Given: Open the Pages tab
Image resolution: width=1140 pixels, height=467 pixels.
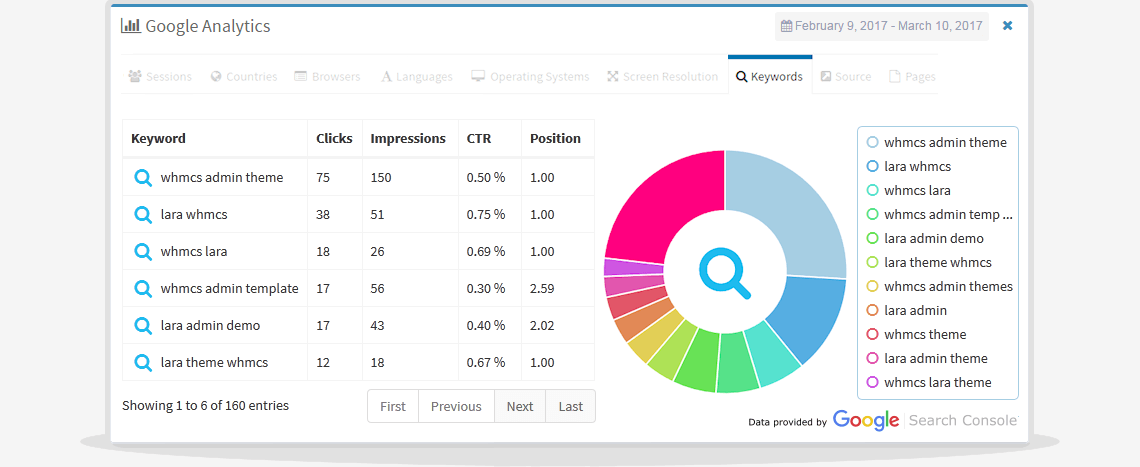Looking at the screenshot, I should point(912,76).
